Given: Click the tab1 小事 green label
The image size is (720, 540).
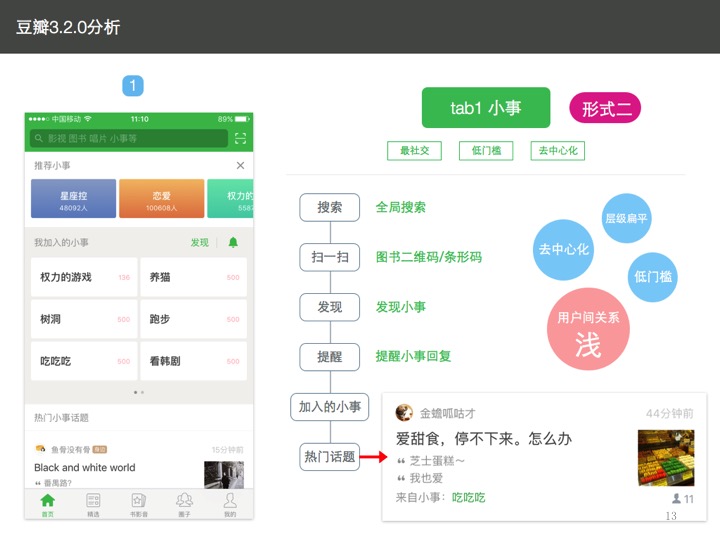Looking at the screenshot, I should coord(486,107).
